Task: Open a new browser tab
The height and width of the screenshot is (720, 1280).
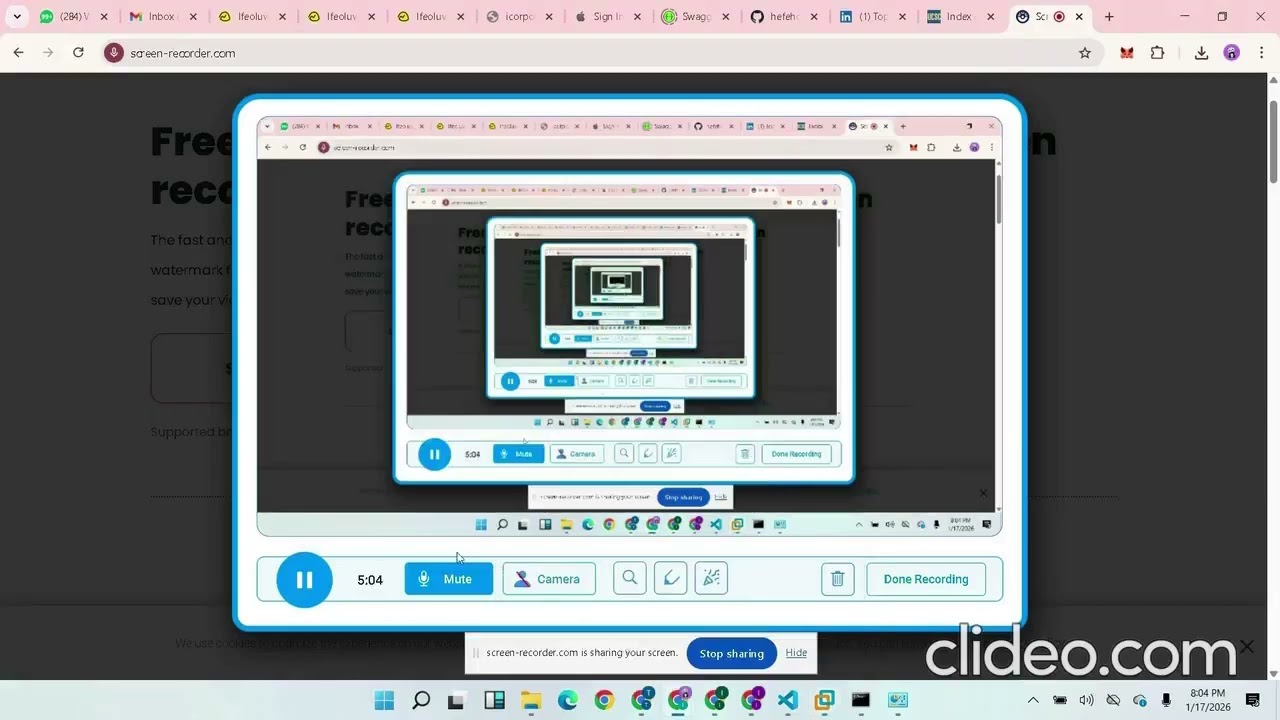Action: click(1109, 17)
